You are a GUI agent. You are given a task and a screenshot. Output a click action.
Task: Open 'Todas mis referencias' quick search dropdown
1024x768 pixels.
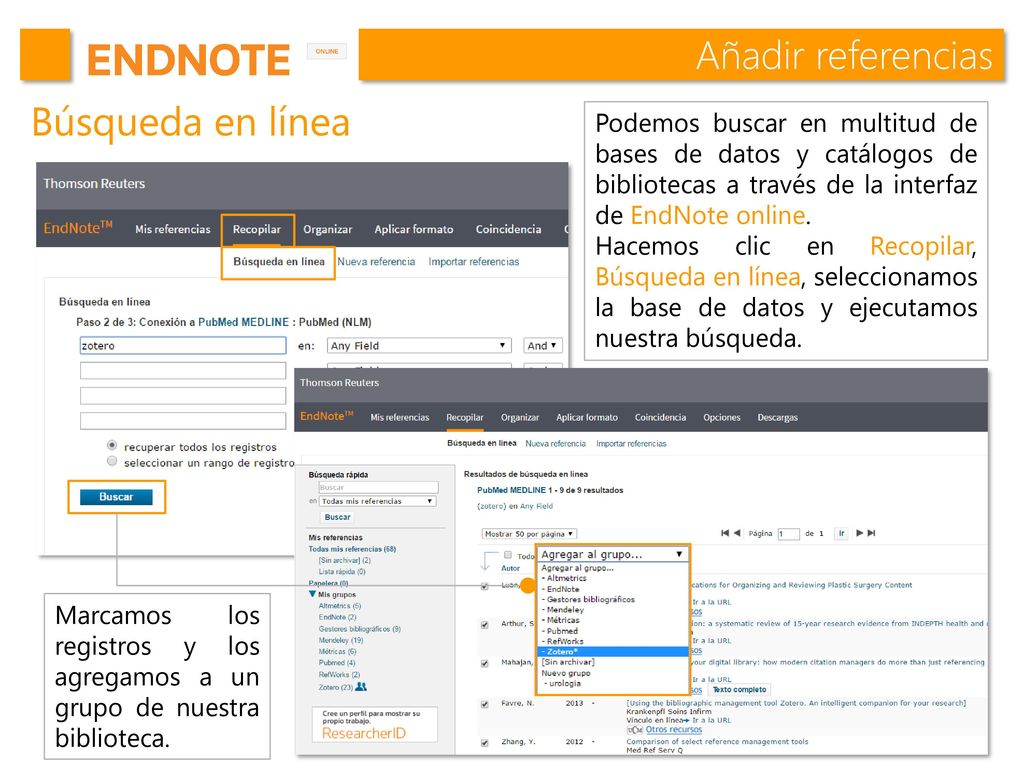pos(377,501)
